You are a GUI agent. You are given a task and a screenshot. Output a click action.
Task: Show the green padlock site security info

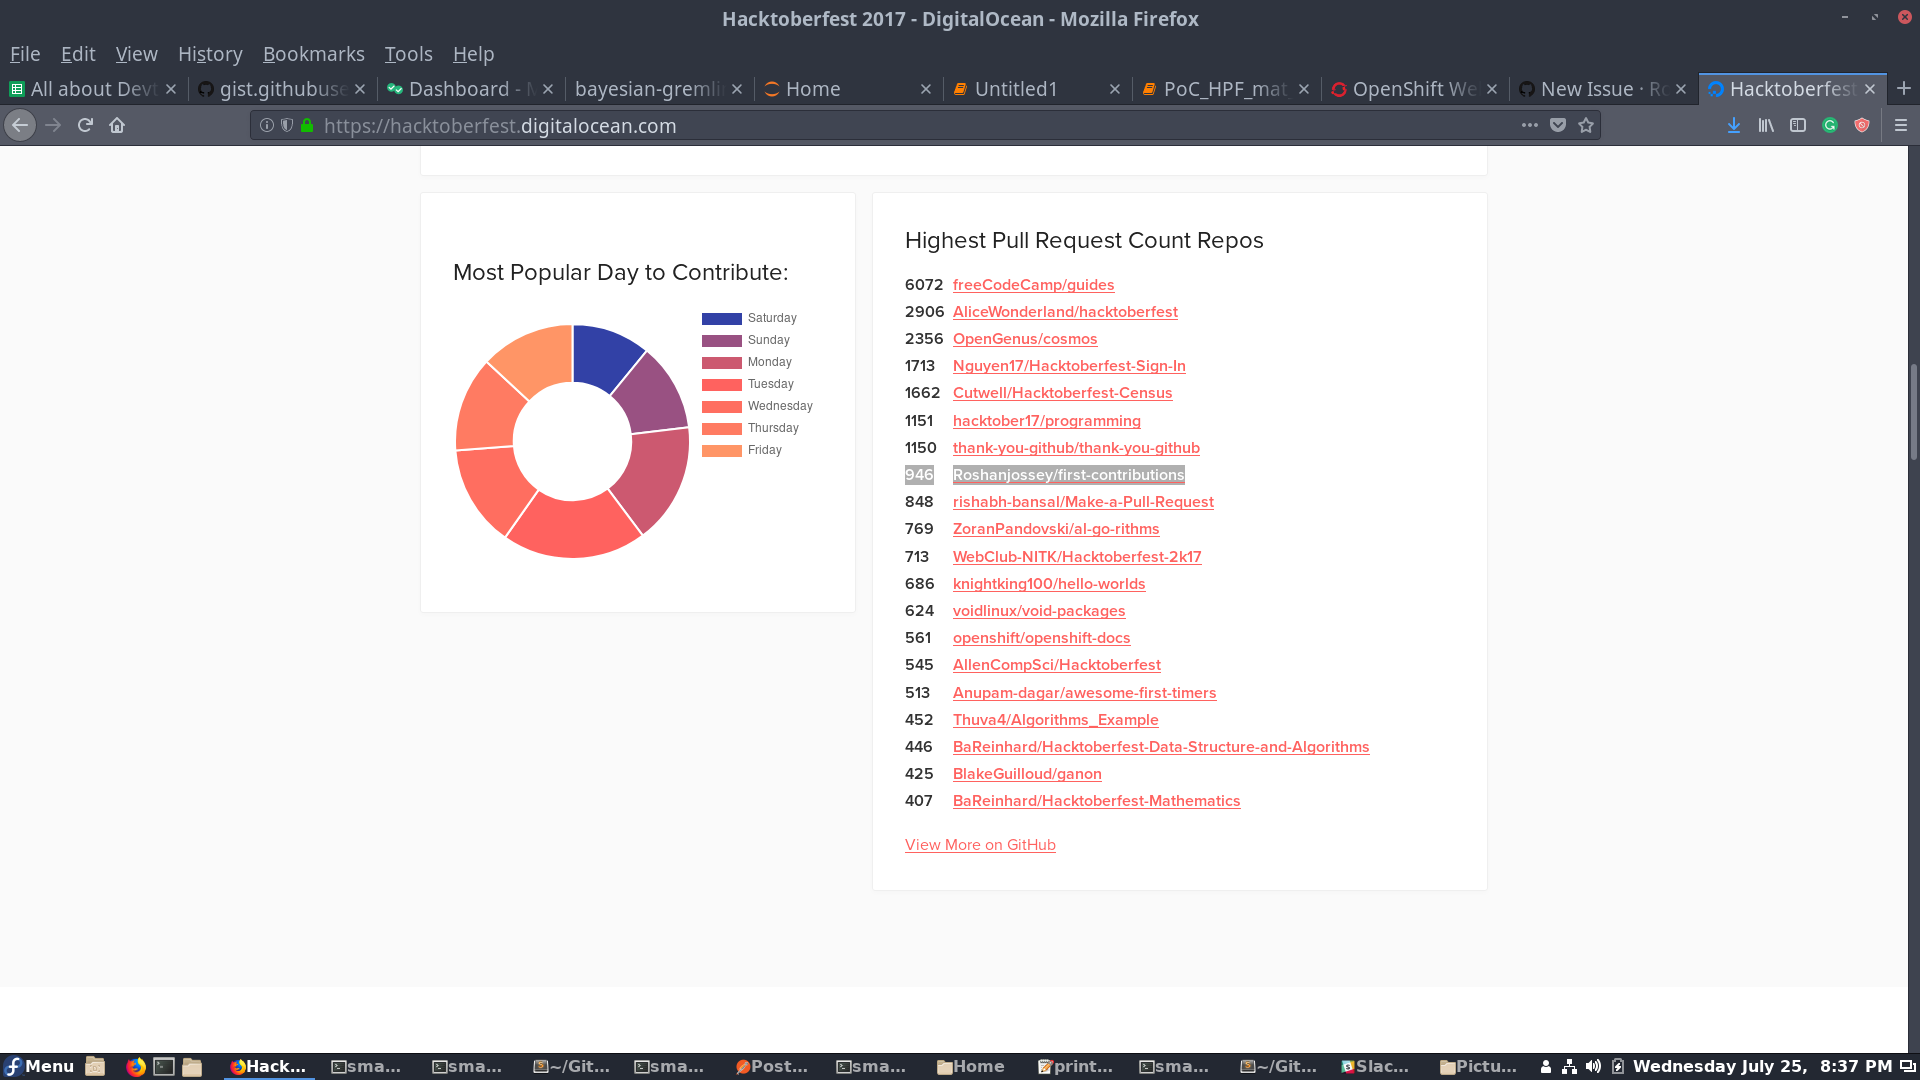tap(307, 125)
